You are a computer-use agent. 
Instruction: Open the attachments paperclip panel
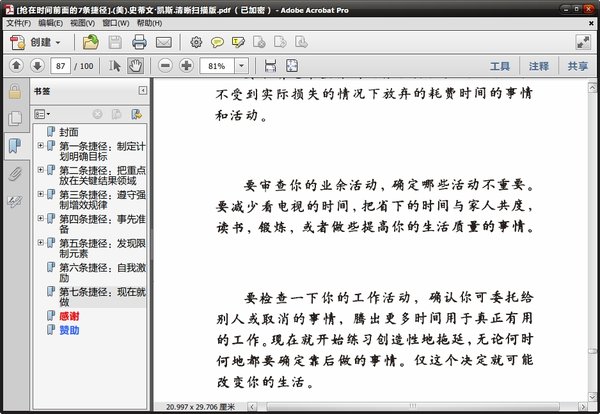pyautogui.click(x=15, y=173)
